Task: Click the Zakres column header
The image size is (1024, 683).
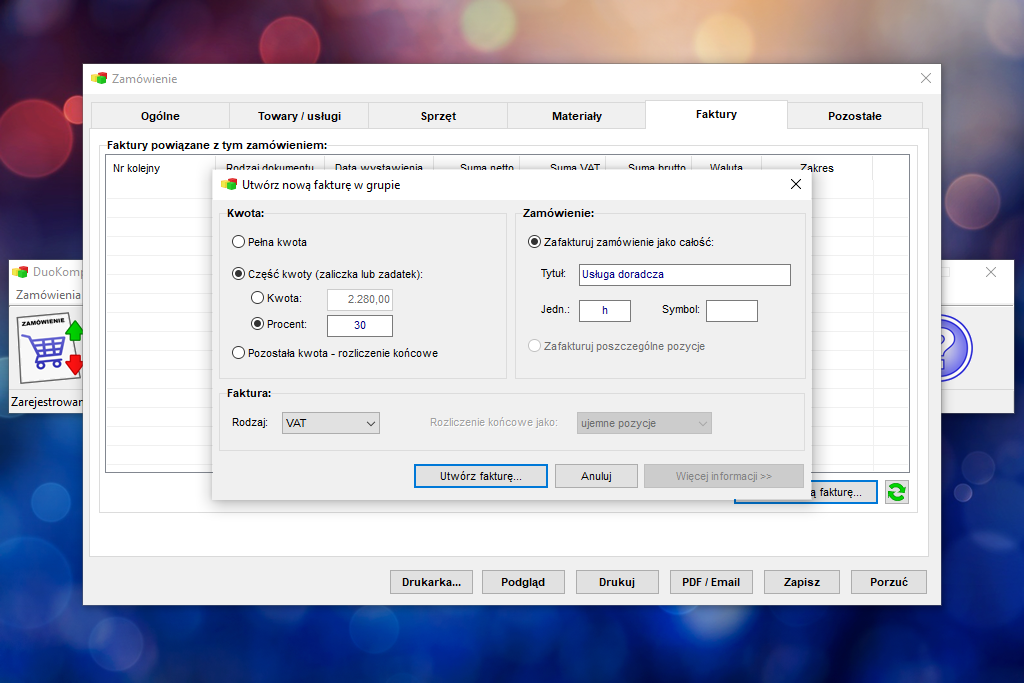Action: [817, 168]
